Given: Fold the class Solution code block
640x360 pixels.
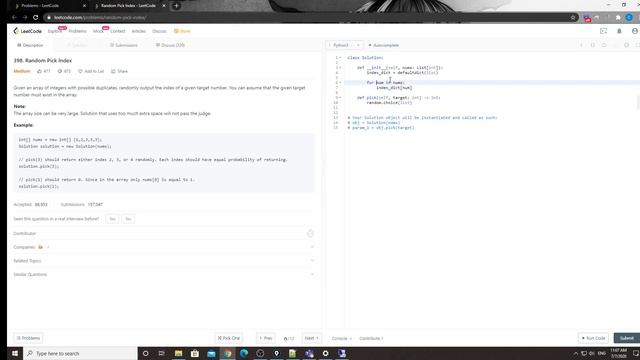Looking at the screenshot, I should [x=340, y=58].
